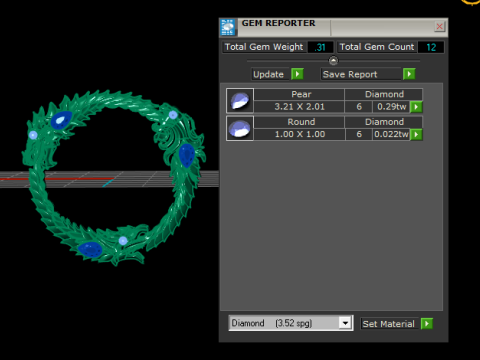Click the green arrow next to Update

297,74
